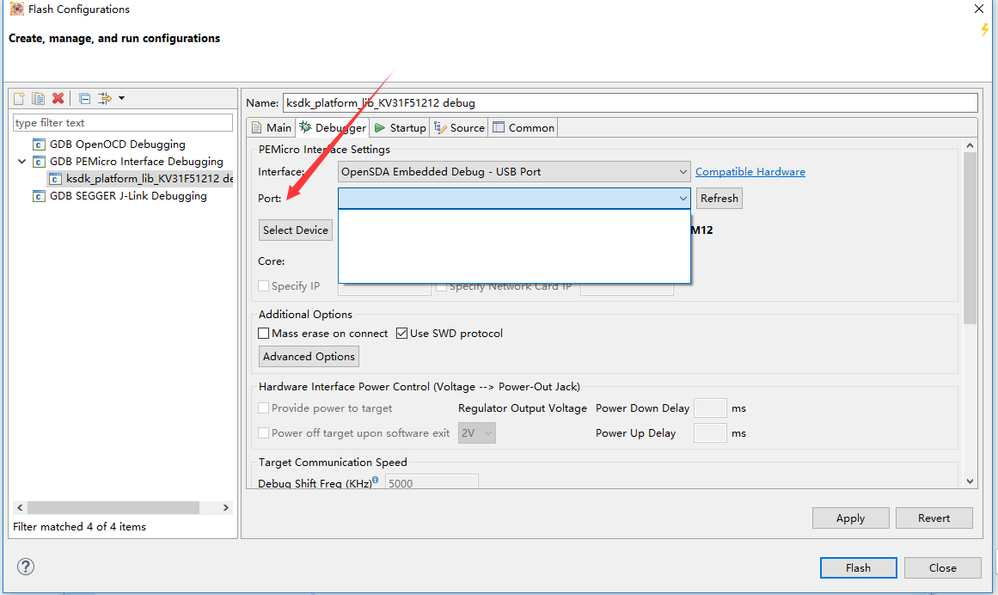Click the Power Down Delay field
The image size is (998, 595).
710,409
